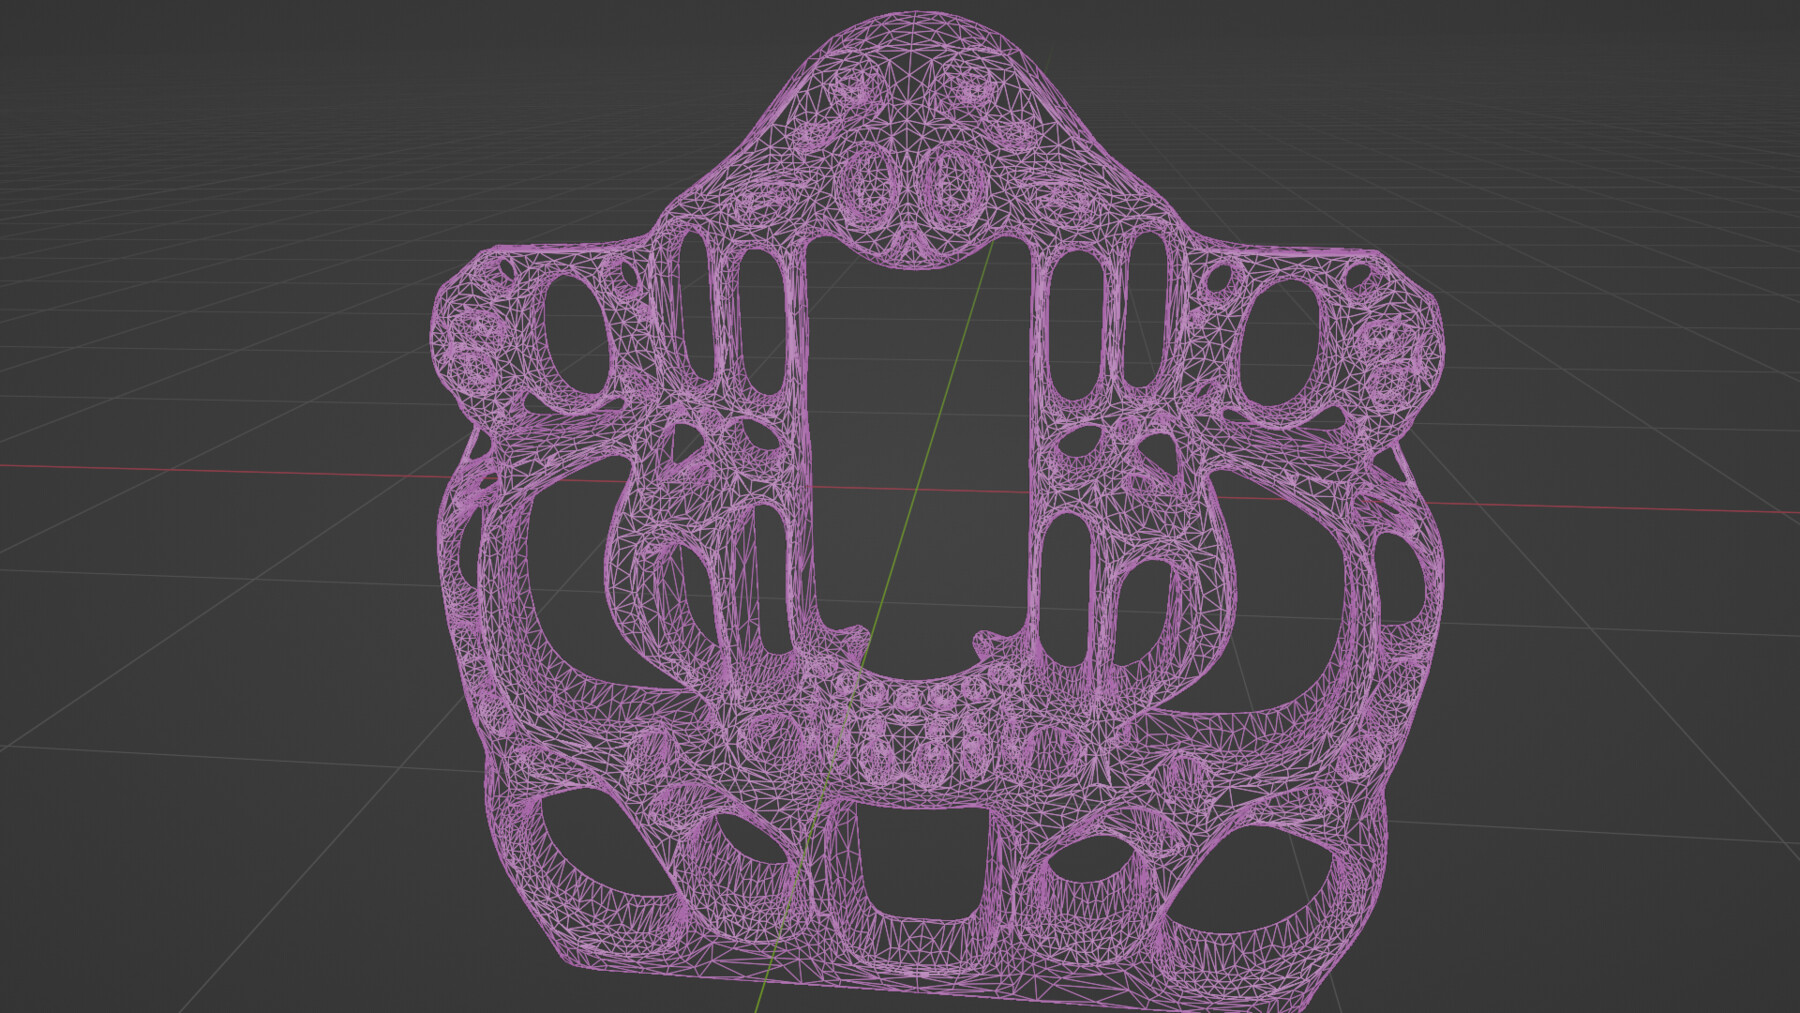Click the large central rectangular opening
Viewport: 1800px width, 1013px height.
tap(920, 450)
